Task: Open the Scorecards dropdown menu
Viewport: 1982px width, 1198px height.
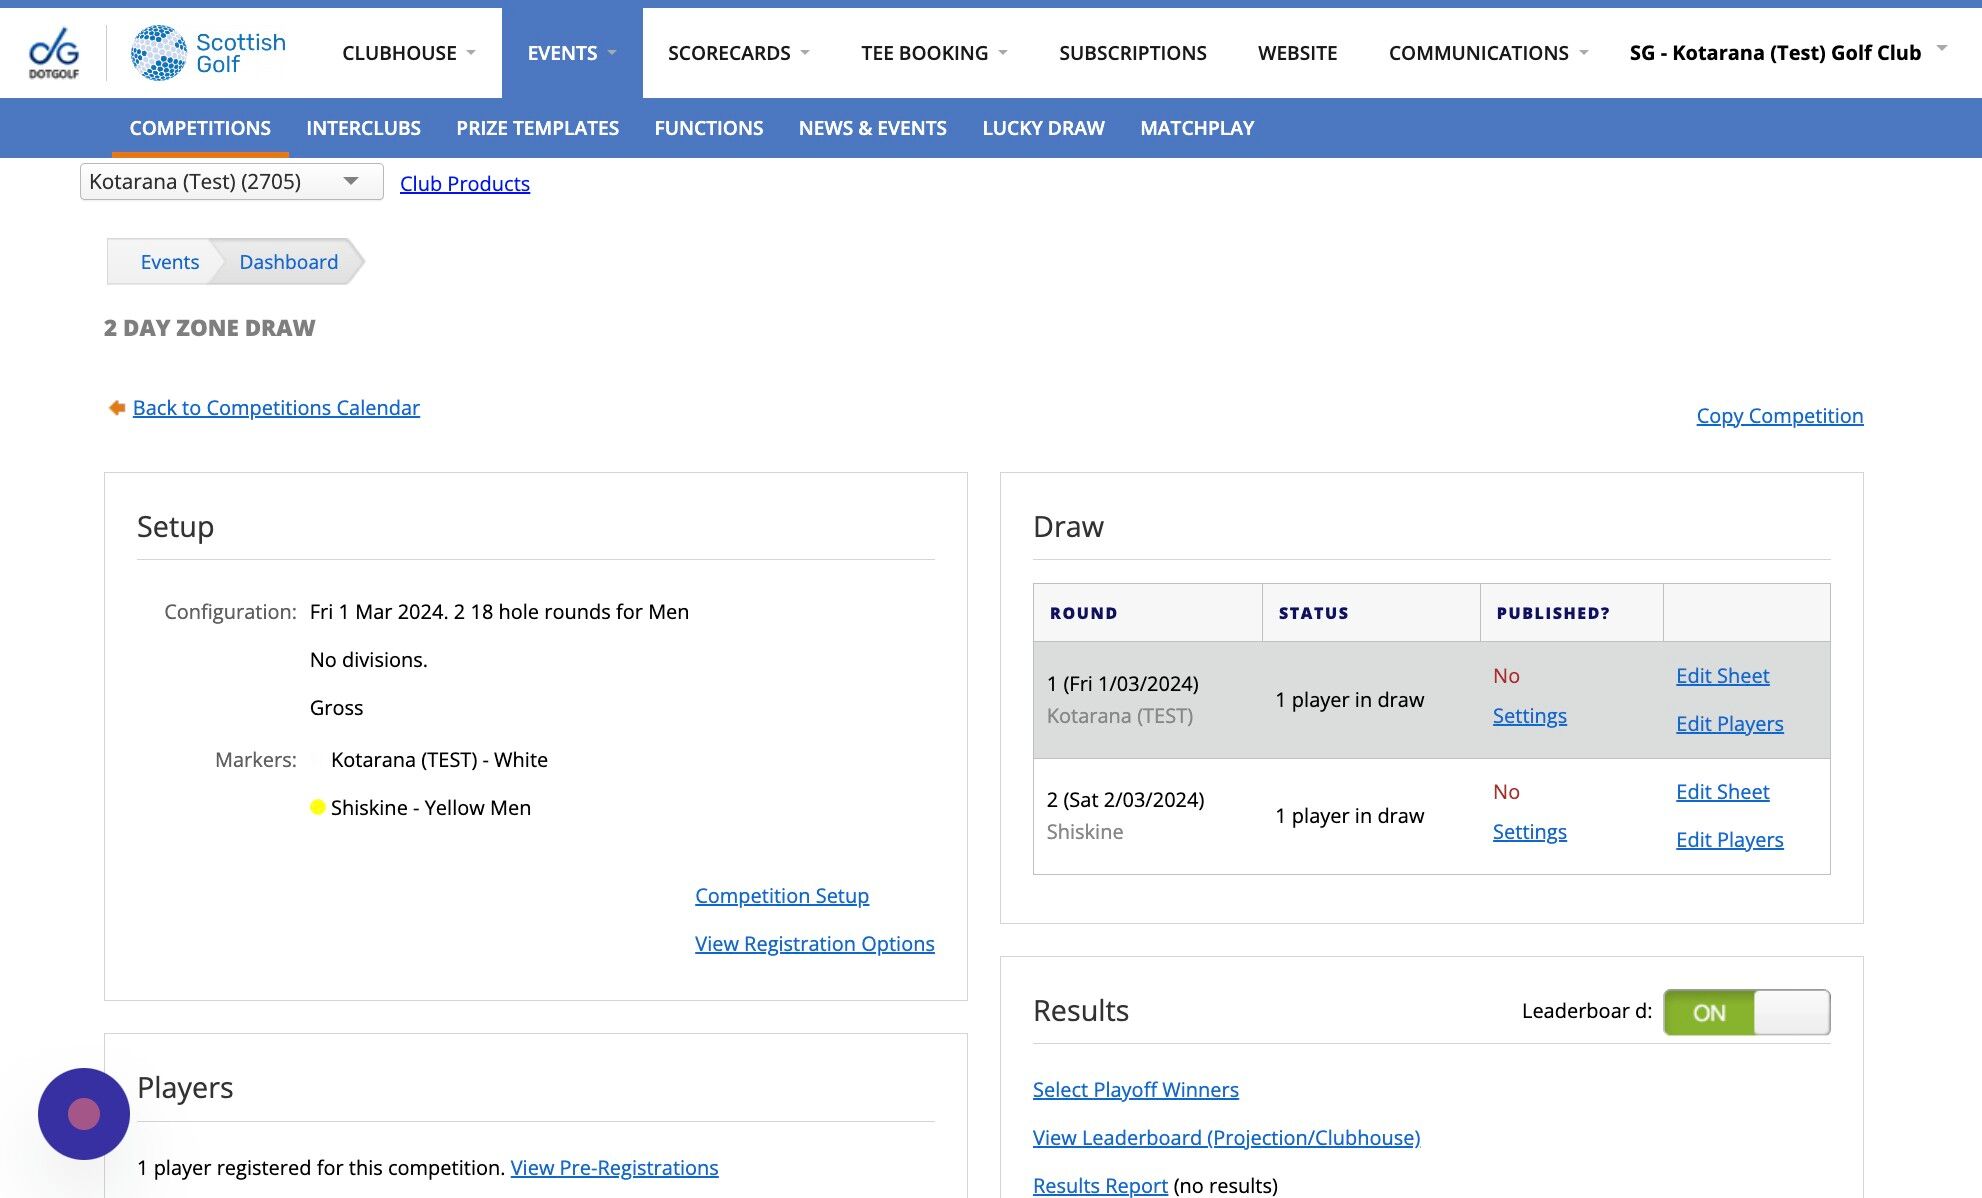Action: click(738, 53)
